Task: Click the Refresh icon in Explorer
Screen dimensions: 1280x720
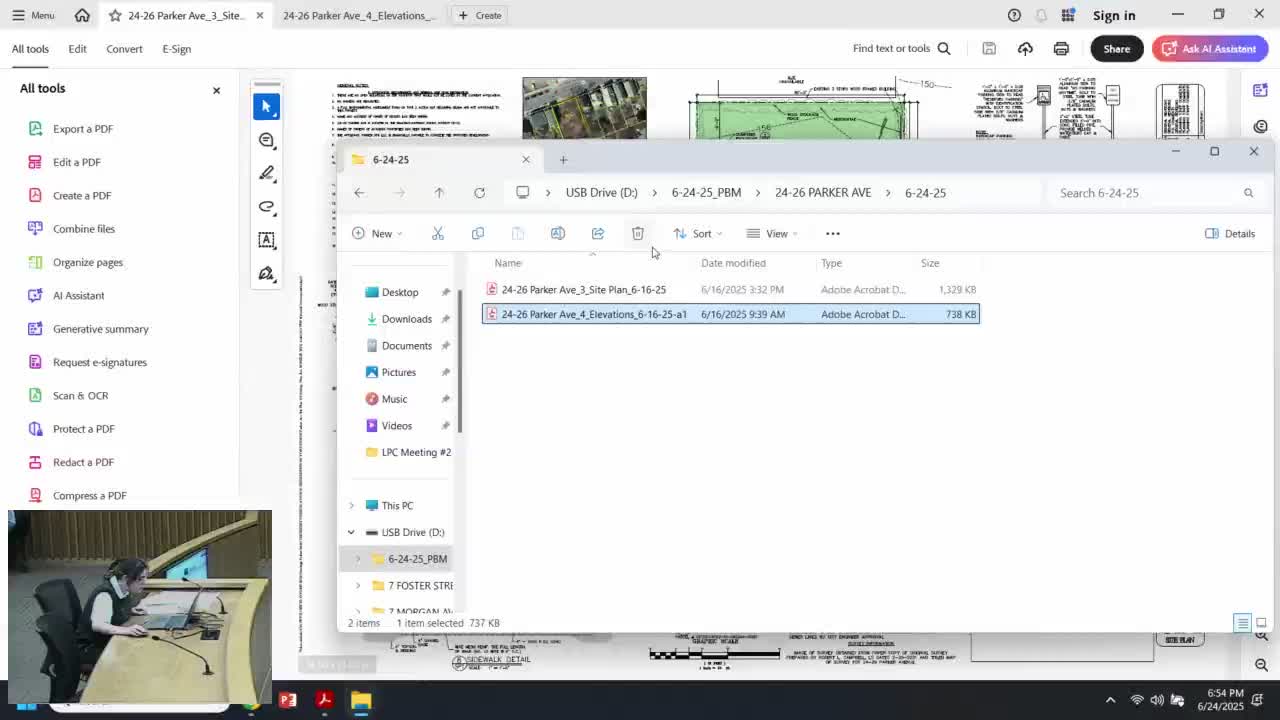Action: point(479,193)
